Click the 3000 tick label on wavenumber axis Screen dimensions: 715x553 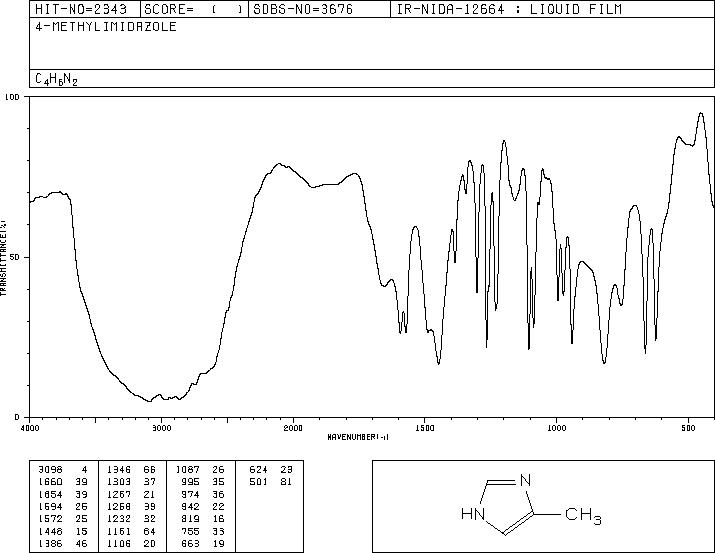pyautogui.click(x=161, y=428)
